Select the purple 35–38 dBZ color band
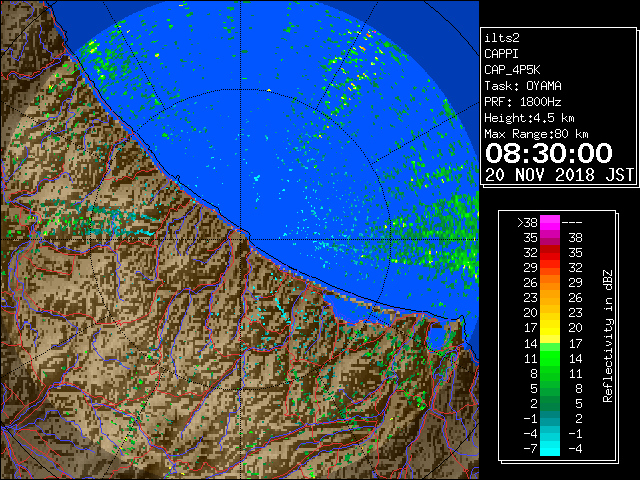The image size is (640, 480). click(x=550, y=238)
